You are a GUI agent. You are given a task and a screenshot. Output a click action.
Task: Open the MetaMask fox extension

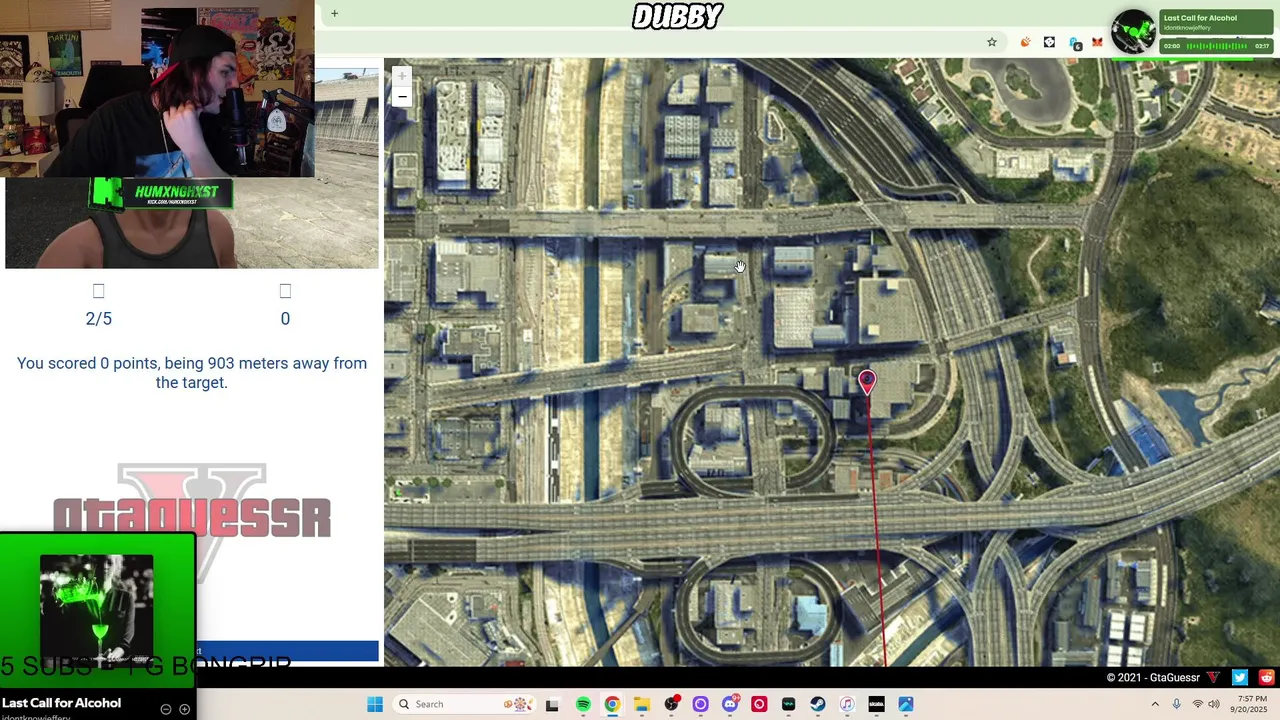(1097, 42)
